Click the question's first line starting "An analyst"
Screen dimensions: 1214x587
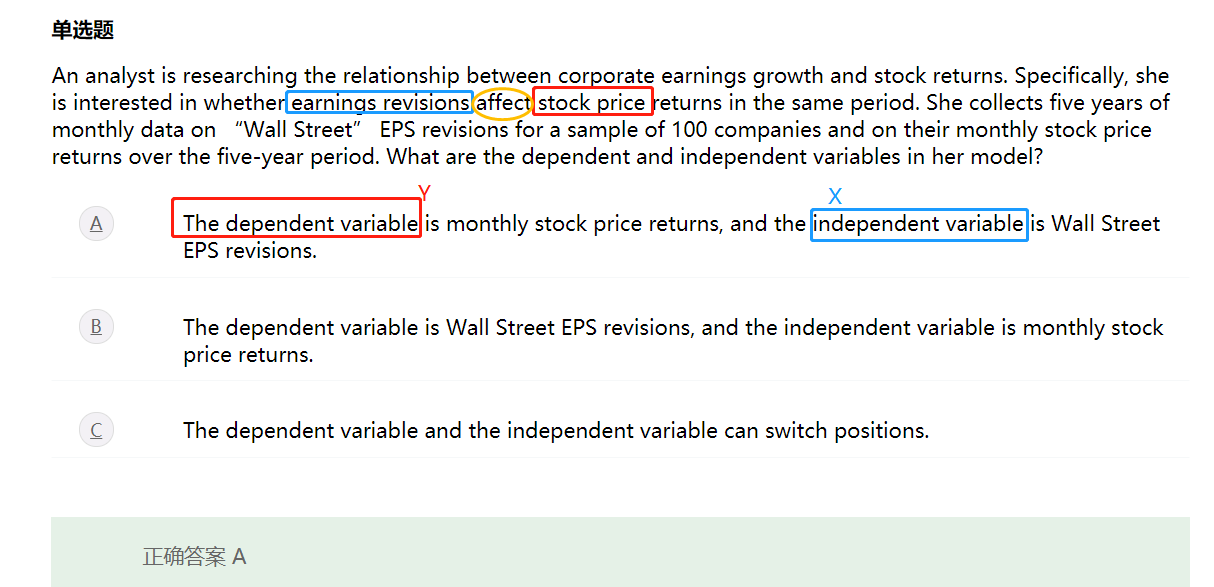coord(610,76)
